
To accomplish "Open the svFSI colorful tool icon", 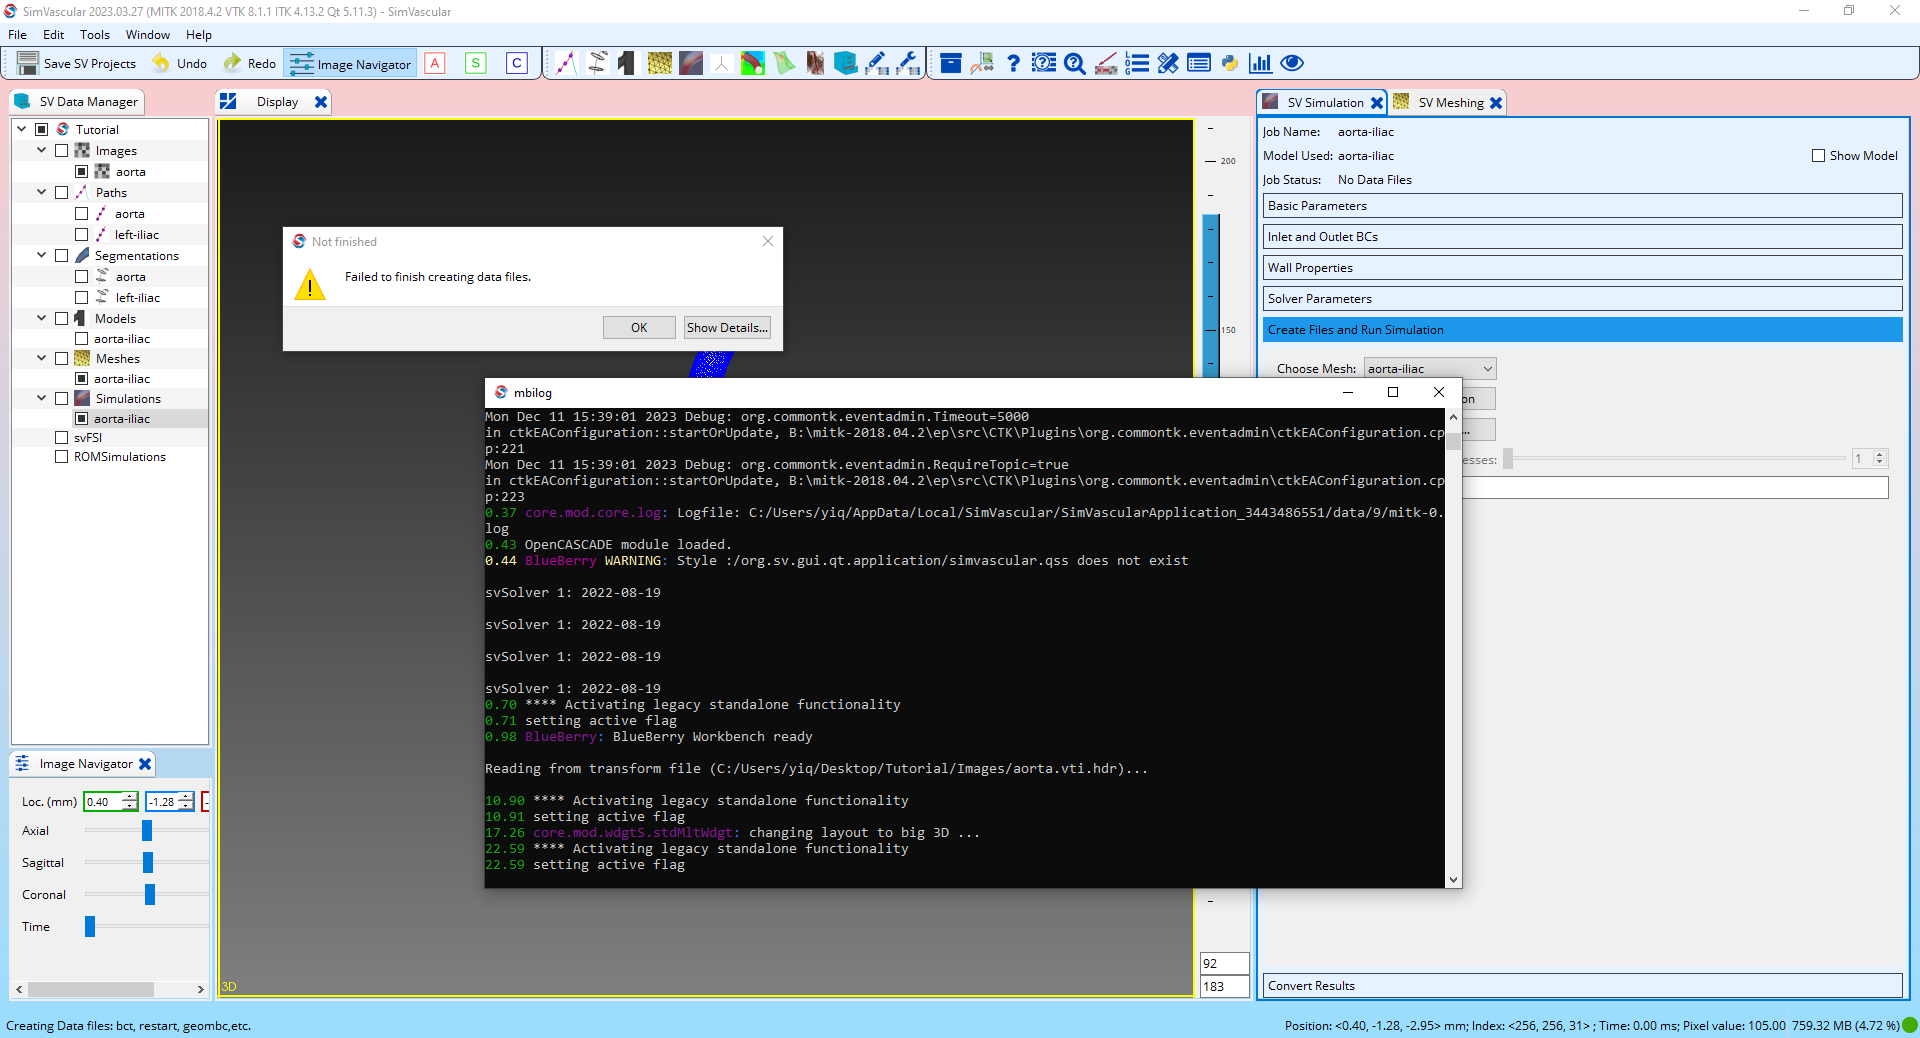I will pos(753,63).
